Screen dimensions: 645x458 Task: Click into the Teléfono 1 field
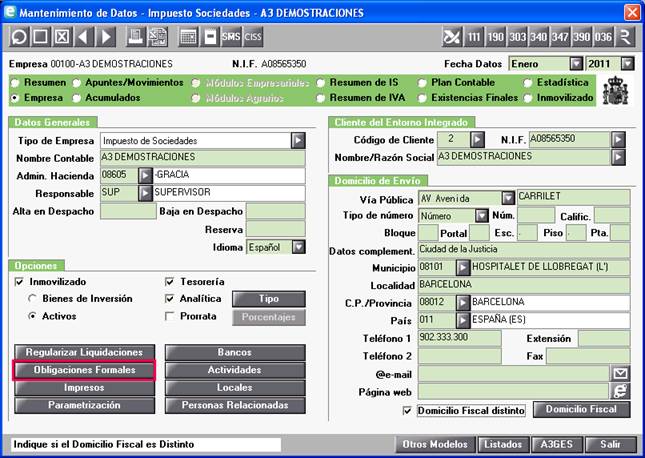(459, 338)
